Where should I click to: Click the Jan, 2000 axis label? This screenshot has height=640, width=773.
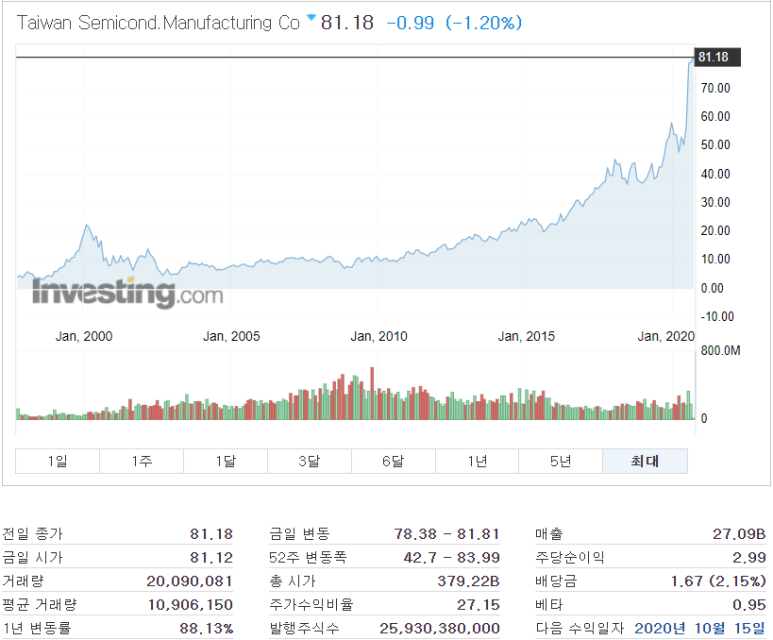coord(84,336)
